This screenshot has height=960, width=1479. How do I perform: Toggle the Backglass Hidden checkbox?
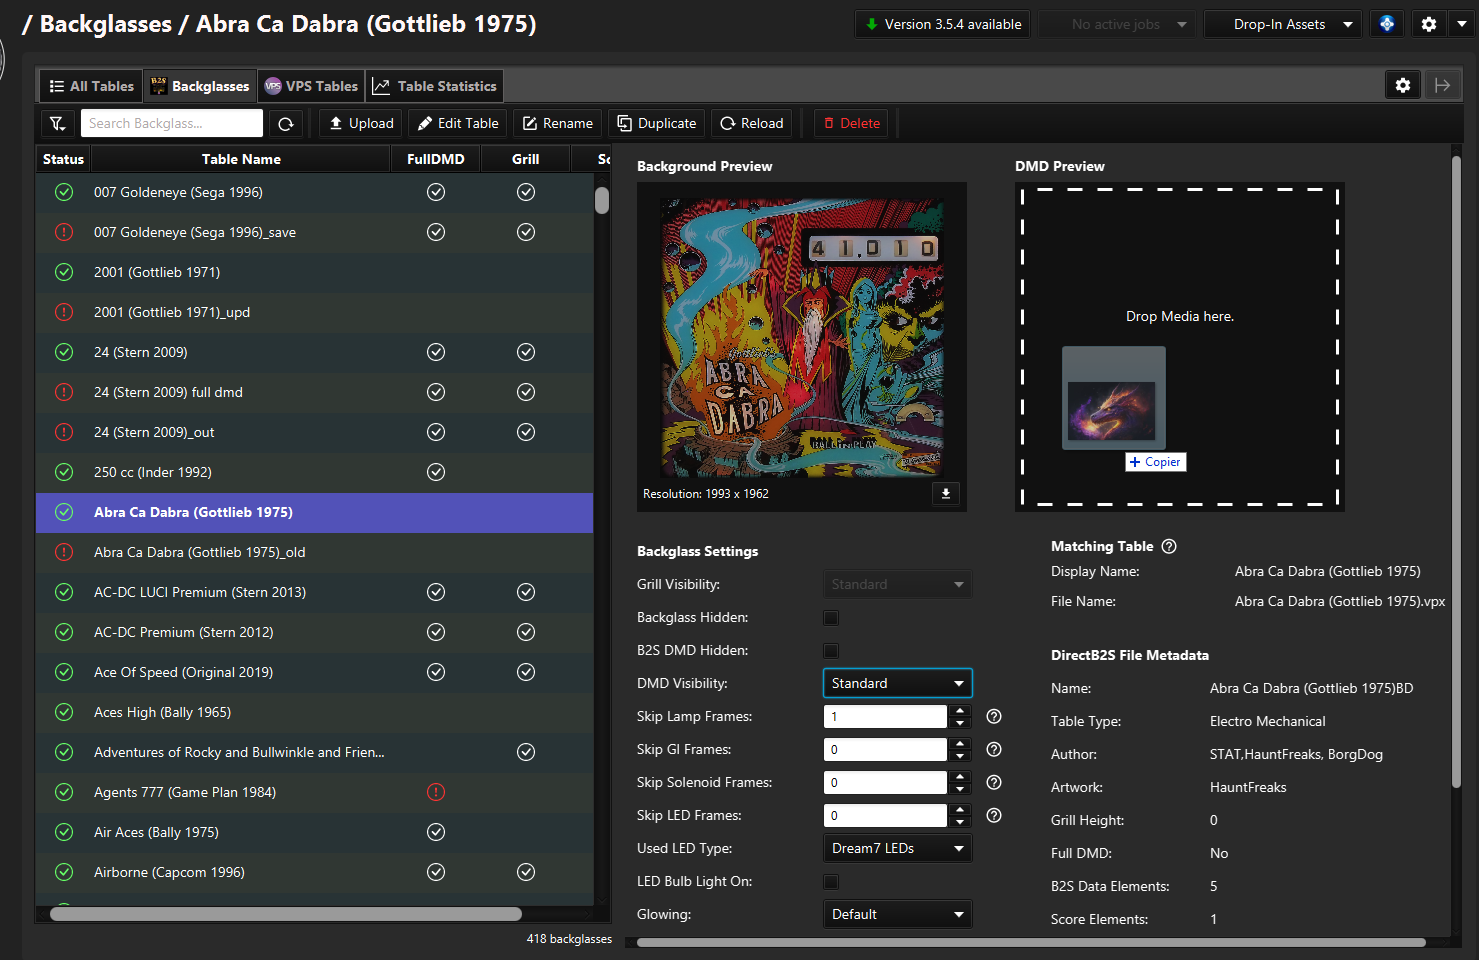(x=831, y=618)
